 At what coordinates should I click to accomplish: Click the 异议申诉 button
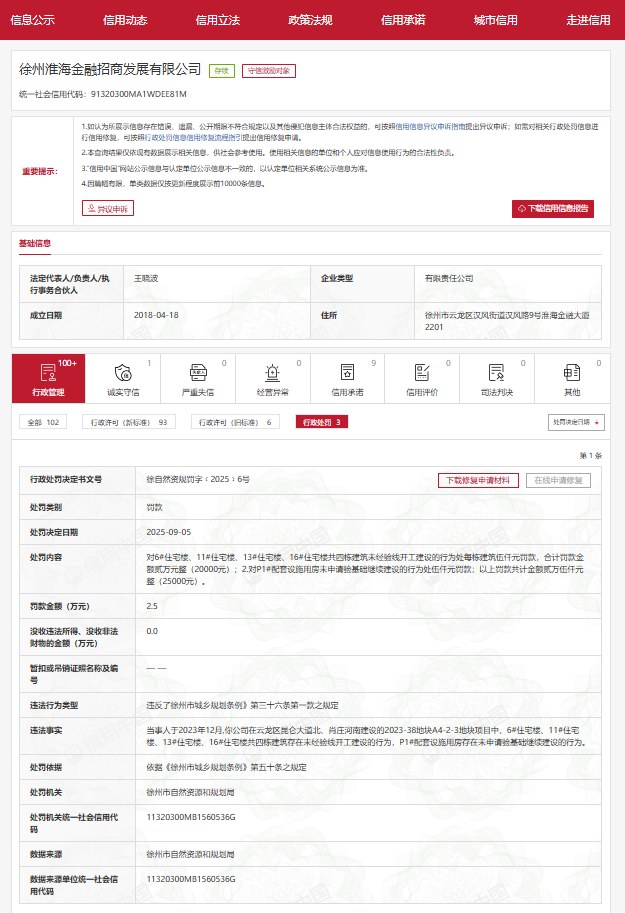pyautogui.click(x=108, y=208)
